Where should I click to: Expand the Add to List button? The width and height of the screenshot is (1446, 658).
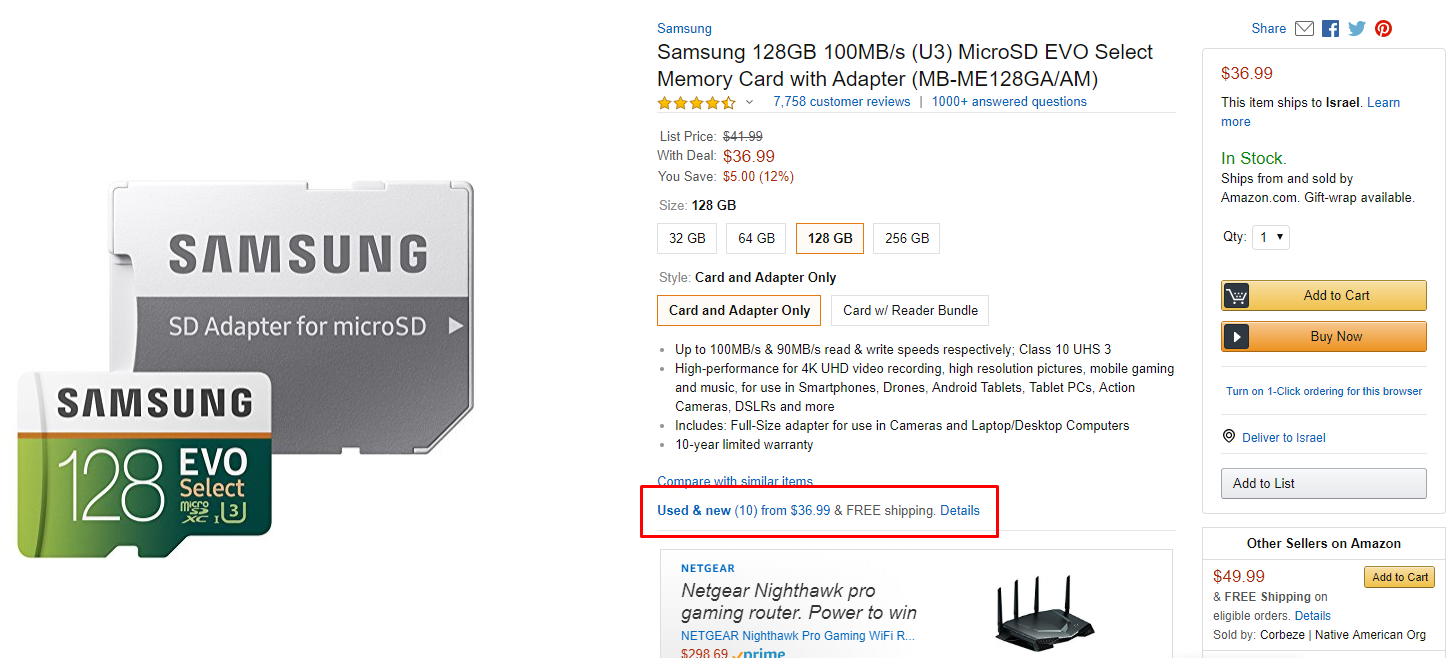[1323, 483]
